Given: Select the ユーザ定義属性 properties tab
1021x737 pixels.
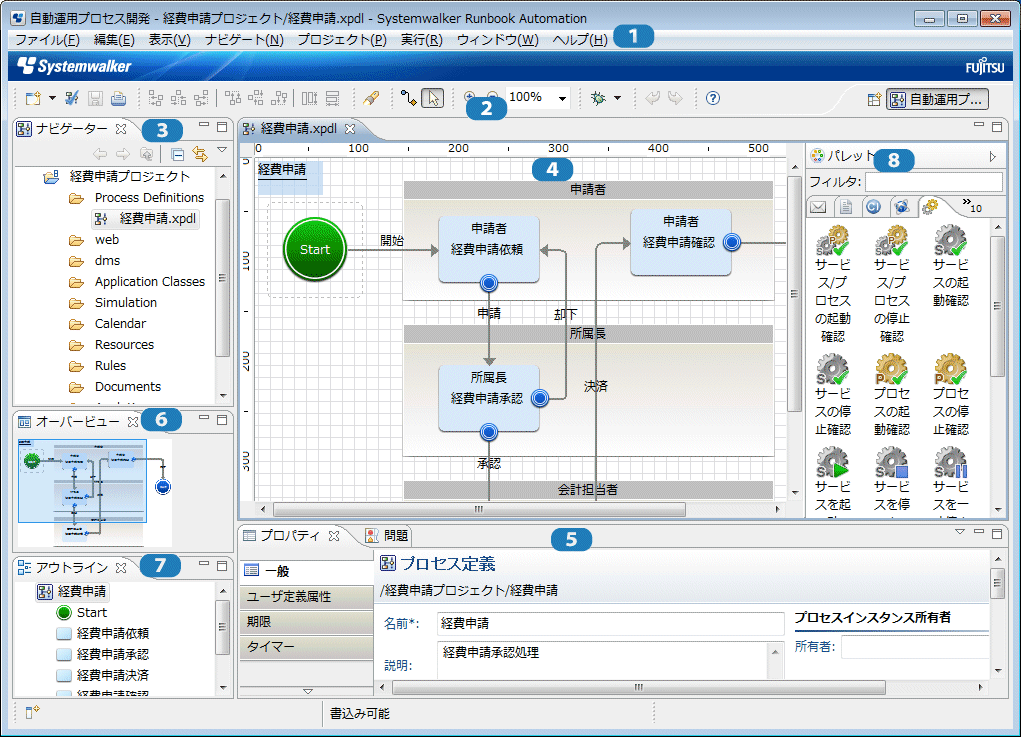Looking at the screenshot, I should [x=307, y=596].
